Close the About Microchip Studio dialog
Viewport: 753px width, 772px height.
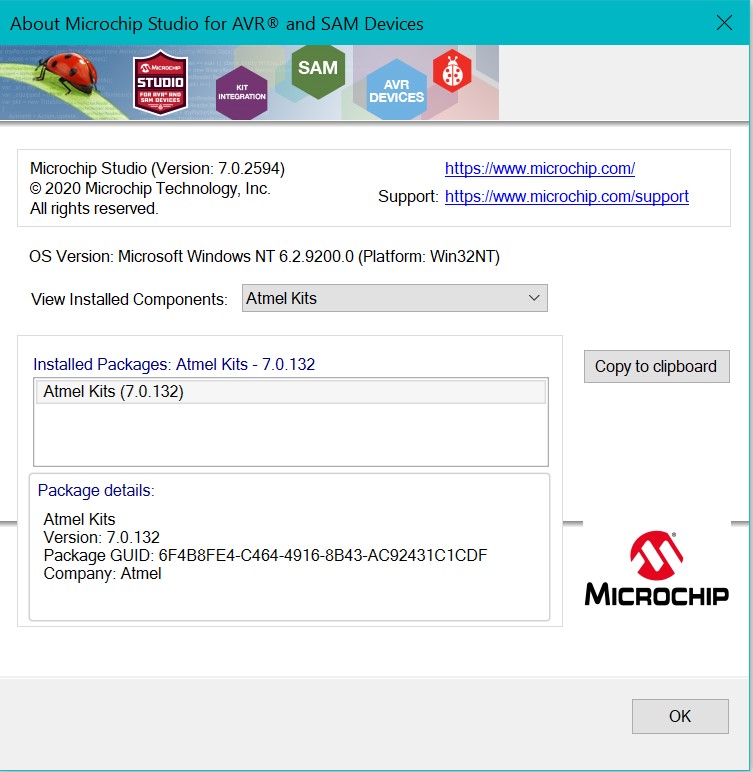[x=723, y=23]
